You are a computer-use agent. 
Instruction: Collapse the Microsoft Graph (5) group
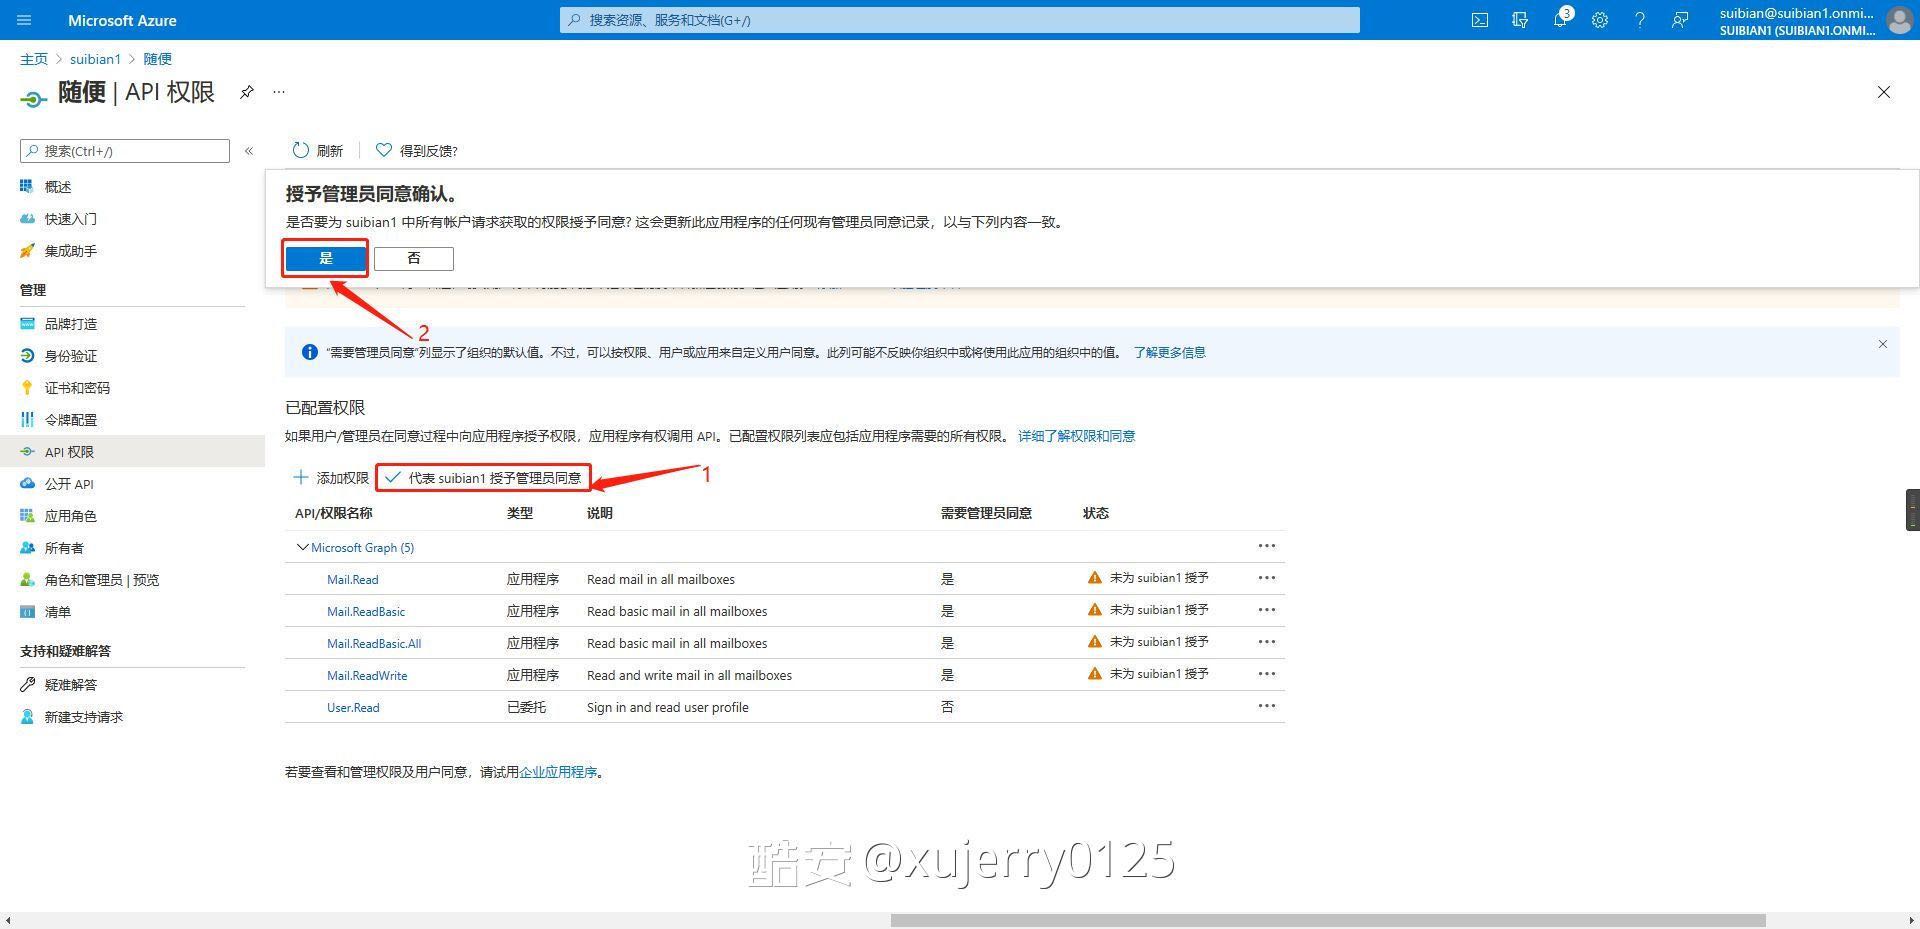coord(303,548)
